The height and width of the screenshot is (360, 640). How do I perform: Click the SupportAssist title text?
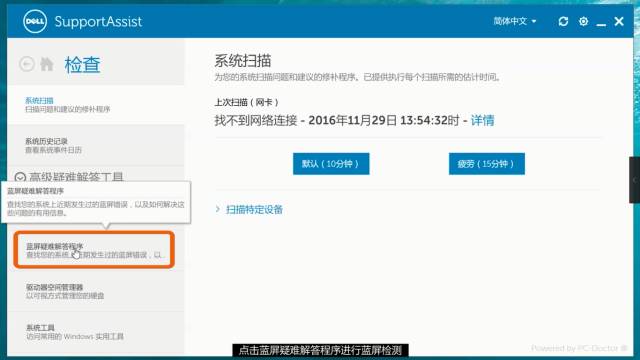[98, 21]
